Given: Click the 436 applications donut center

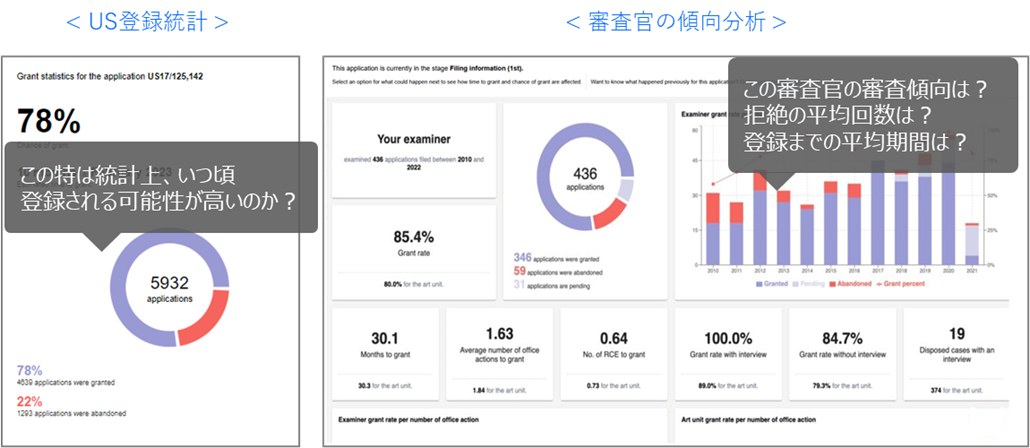Looking at the screenshot, I should coord(585,177).
